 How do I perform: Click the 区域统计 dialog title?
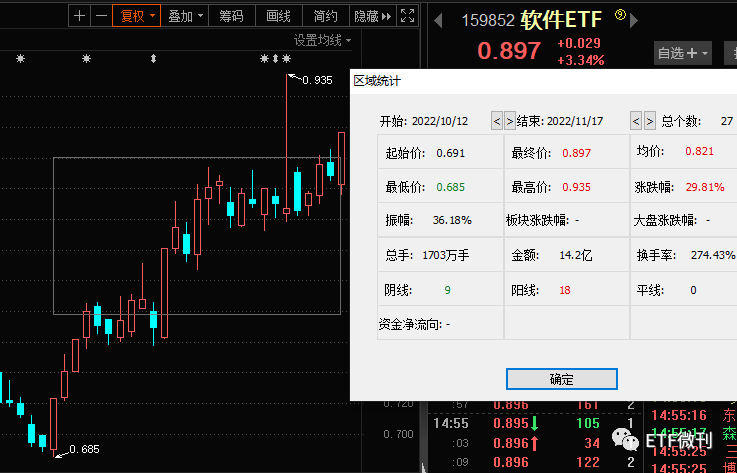(377, 81)
